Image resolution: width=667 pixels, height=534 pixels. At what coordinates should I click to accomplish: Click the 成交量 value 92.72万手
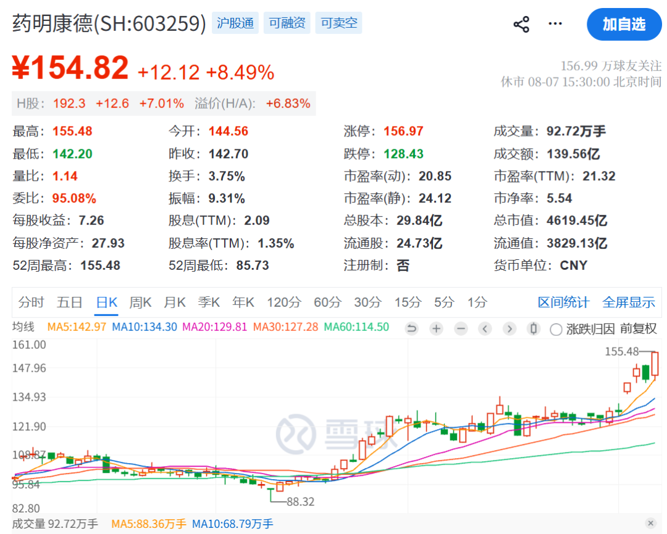pyautogui.click(x=576, y=131)
